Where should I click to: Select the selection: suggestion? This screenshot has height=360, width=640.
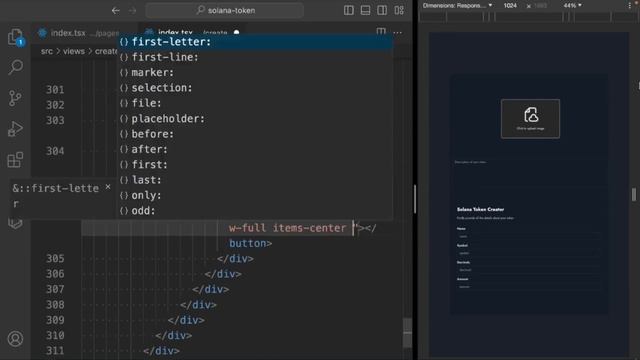click(255, 88)
